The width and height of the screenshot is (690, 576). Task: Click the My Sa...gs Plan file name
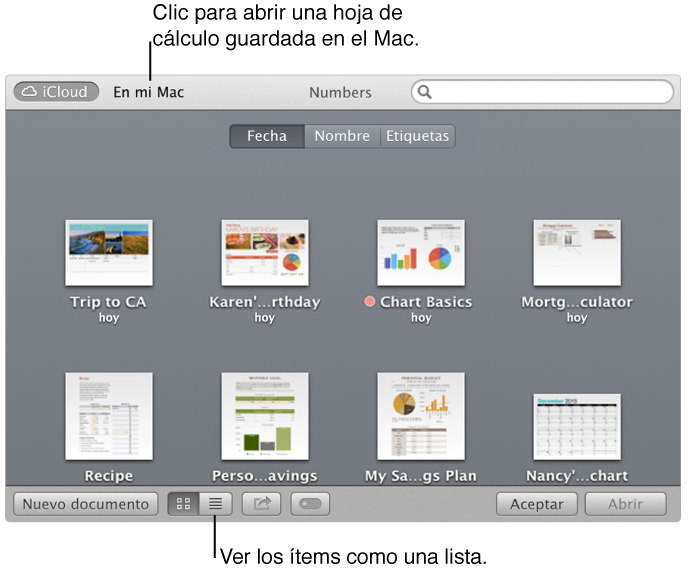(421, 476)
